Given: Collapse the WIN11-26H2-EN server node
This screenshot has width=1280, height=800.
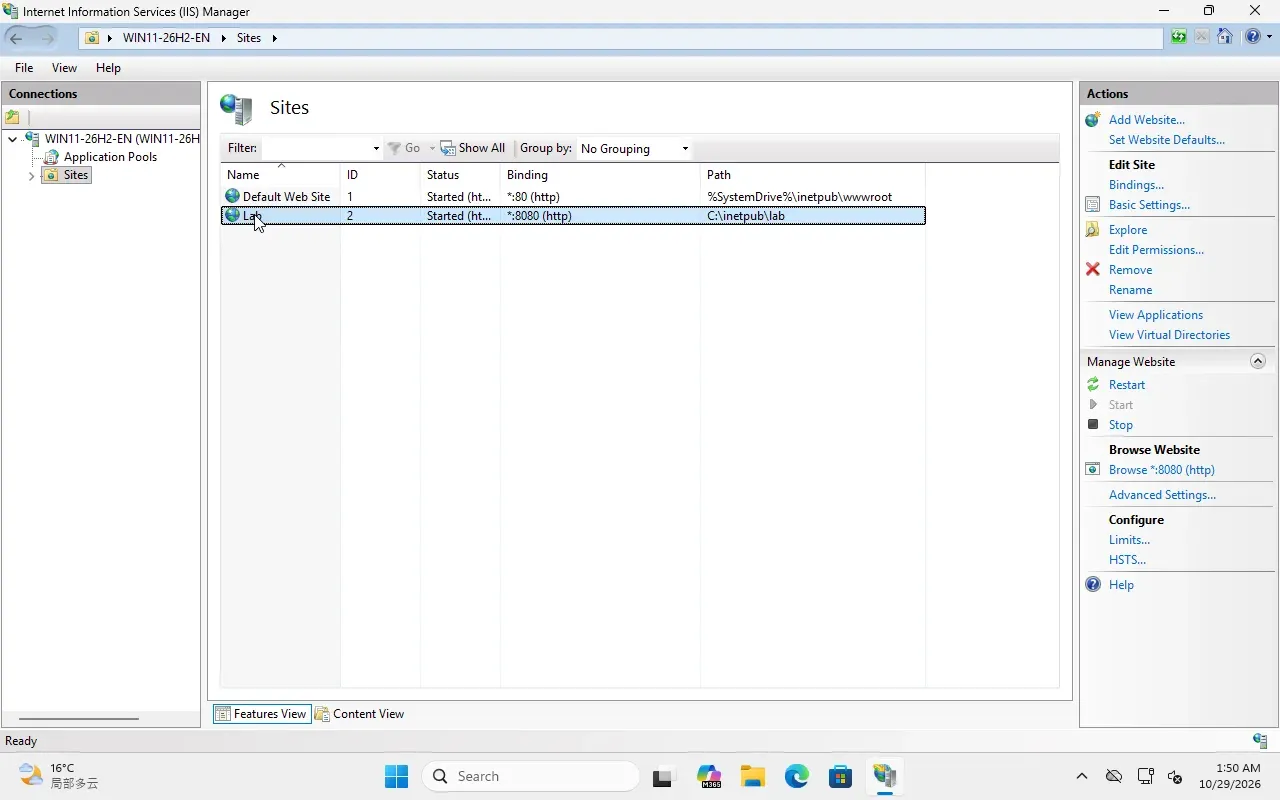Looking at the screenshot, I should tap(12, 139).
